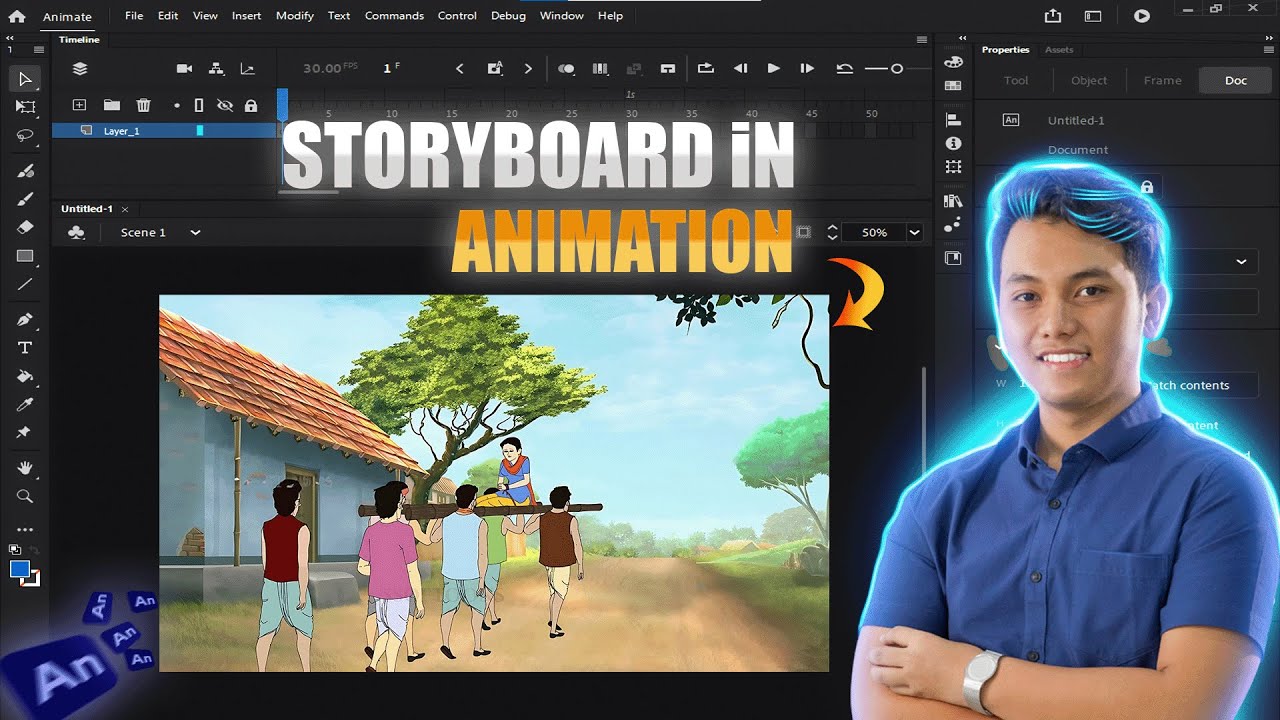Select the Text tool
The width and height of the screenshot is (1280, 720).
click(25, 348)
